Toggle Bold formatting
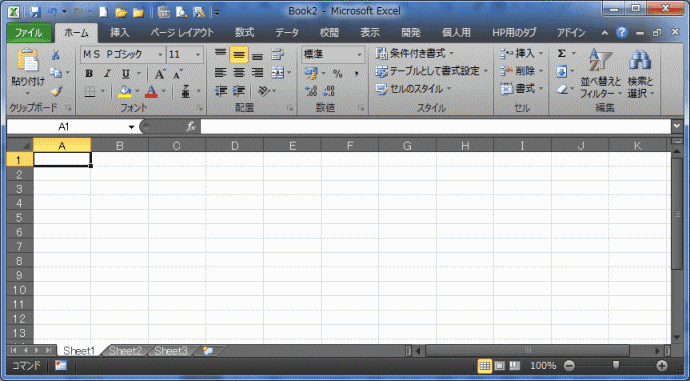 [89, 73]
